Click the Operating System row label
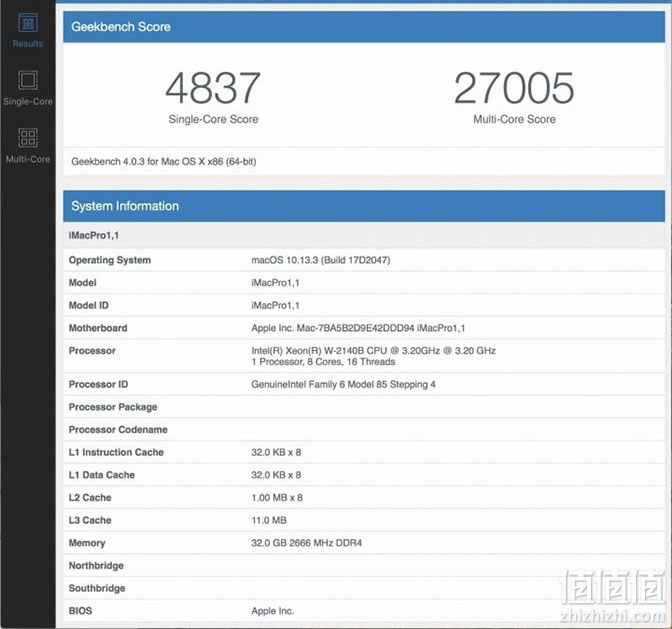Screen dimensions: 672x629 (110, 260)
